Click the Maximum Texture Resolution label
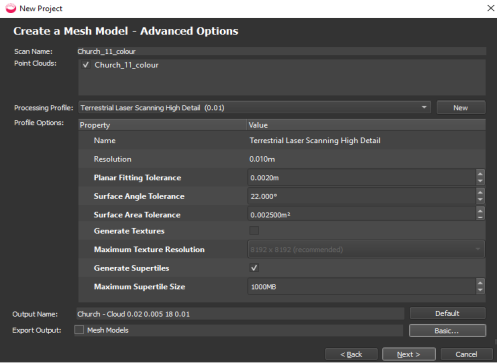The height and width of the screenshot is (363, 497). point(149,249)
